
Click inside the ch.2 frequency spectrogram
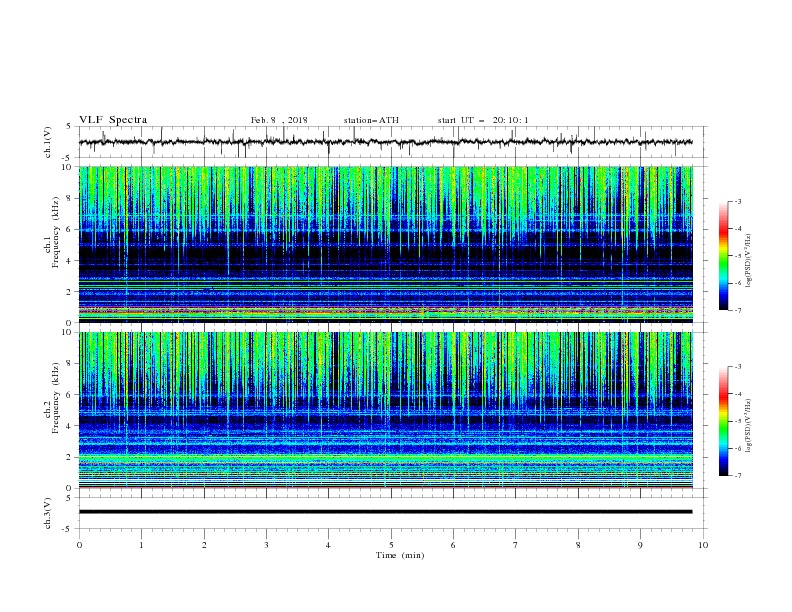(x=385, y=410)
